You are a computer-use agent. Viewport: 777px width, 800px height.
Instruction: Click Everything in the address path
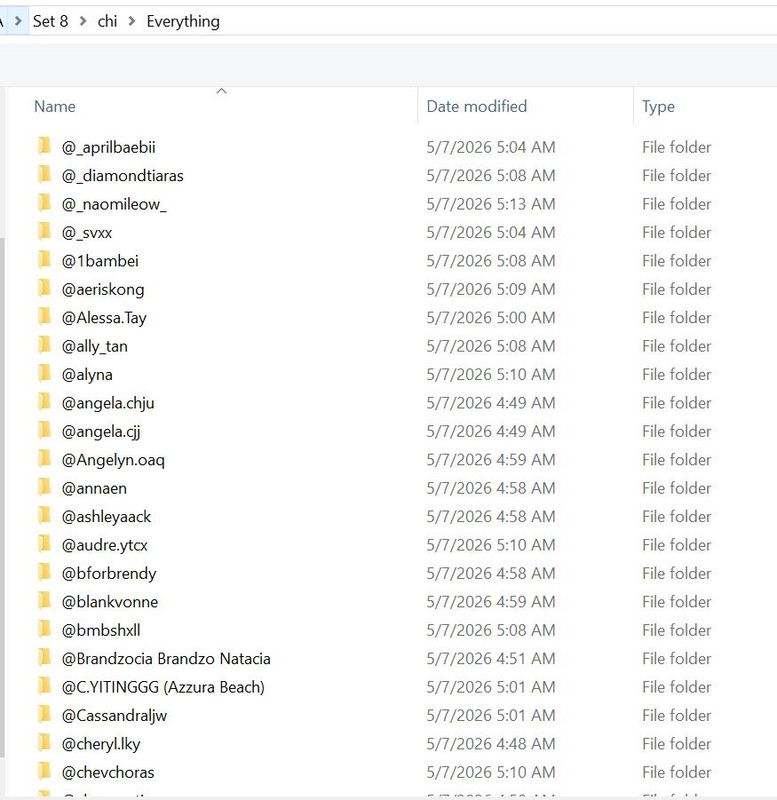point(183,21)
